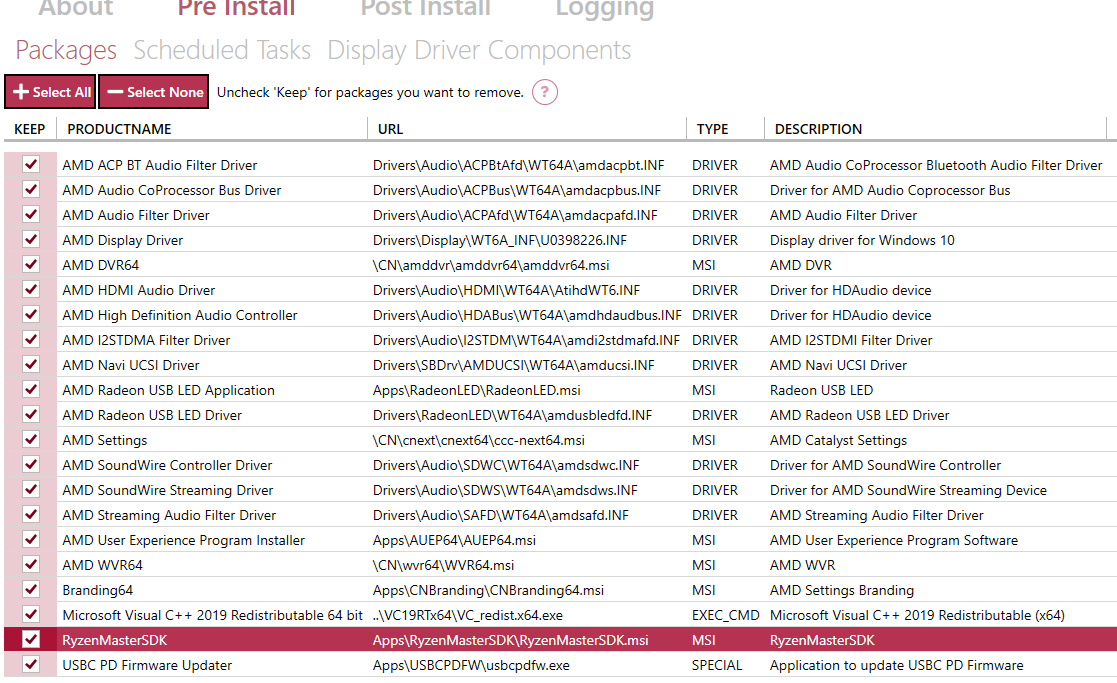1117x683 pixels.
Task: Uncheck Keep for RyzenMasterSDK
Action: [x=31, y=640]
